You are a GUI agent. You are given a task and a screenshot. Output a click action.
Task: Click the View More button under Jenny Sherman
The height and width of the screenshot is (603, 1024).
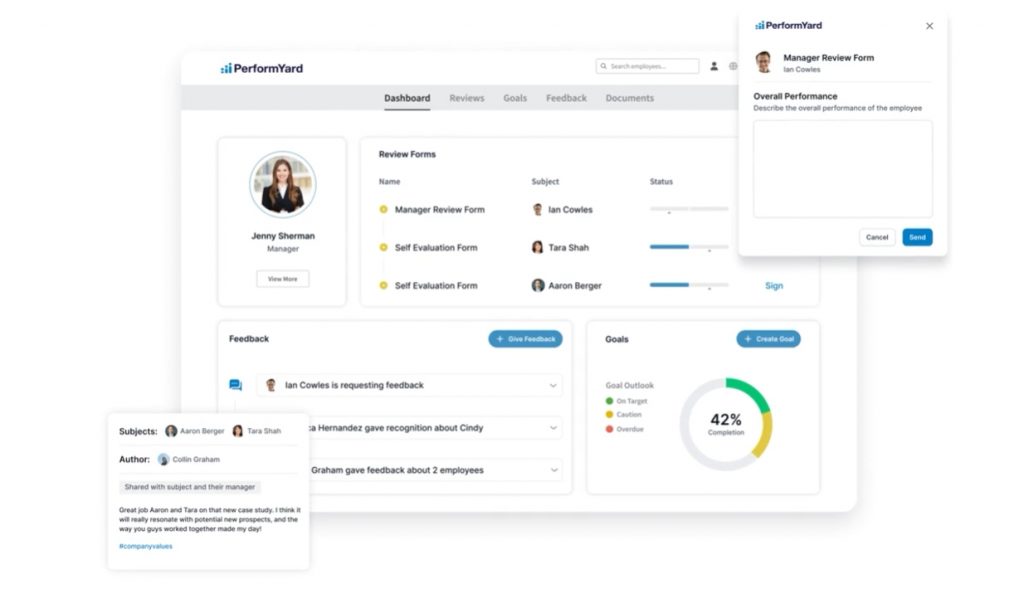[x=283, y=279]
